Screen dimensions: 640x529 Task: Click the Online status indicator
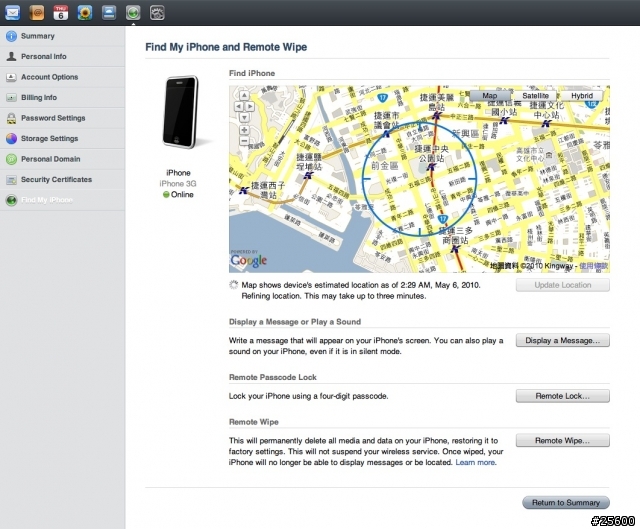point(178,195)
